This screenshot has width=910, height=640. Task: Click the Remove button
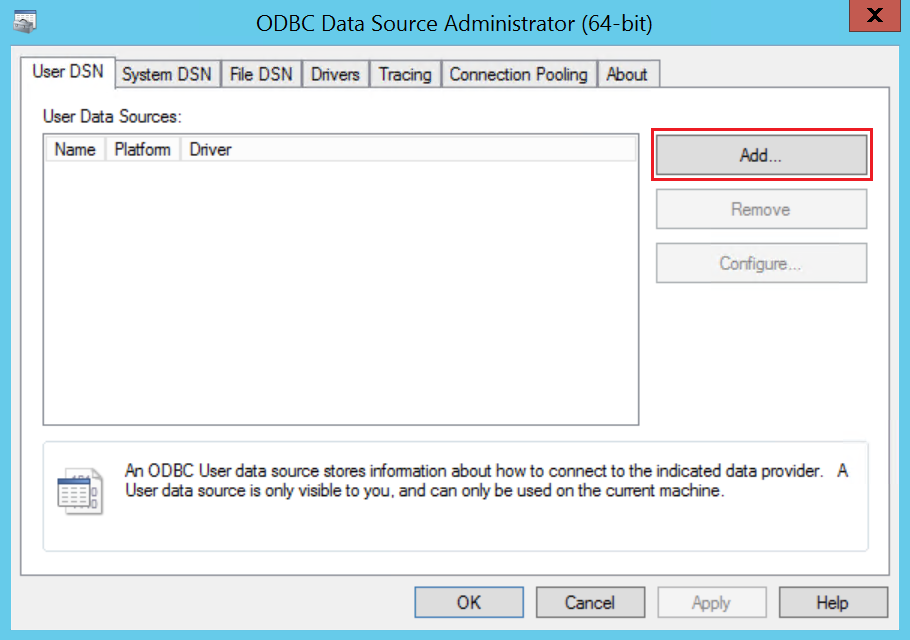click(x=761, y=209)
